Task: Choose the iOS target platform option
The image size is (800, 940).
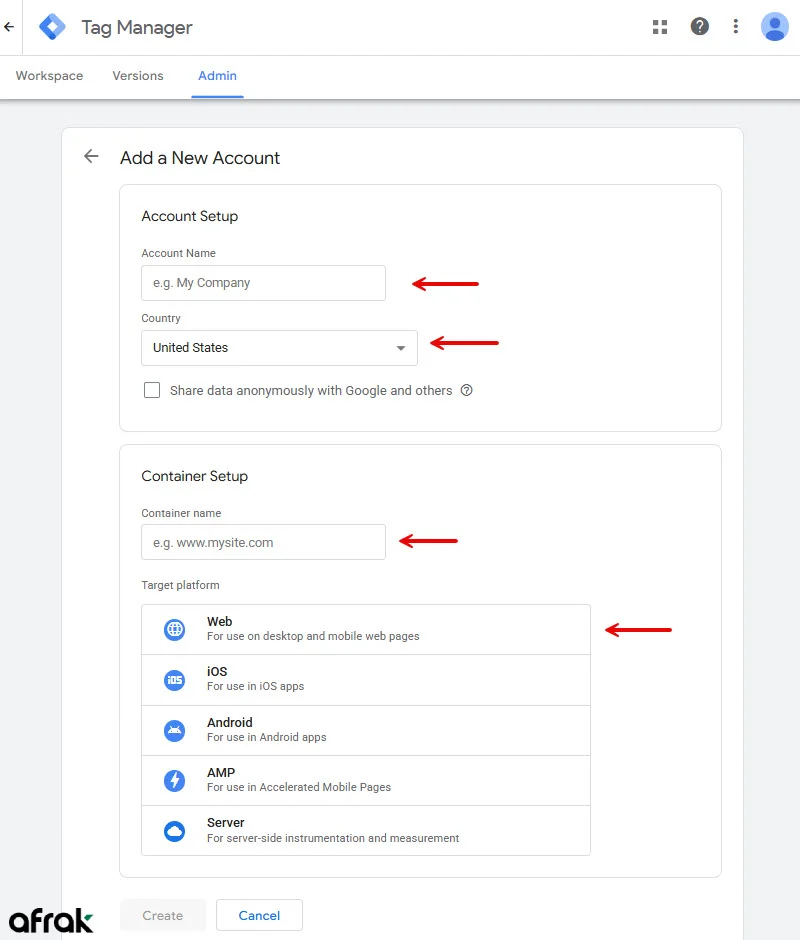Action: click(x=366, y=680)
